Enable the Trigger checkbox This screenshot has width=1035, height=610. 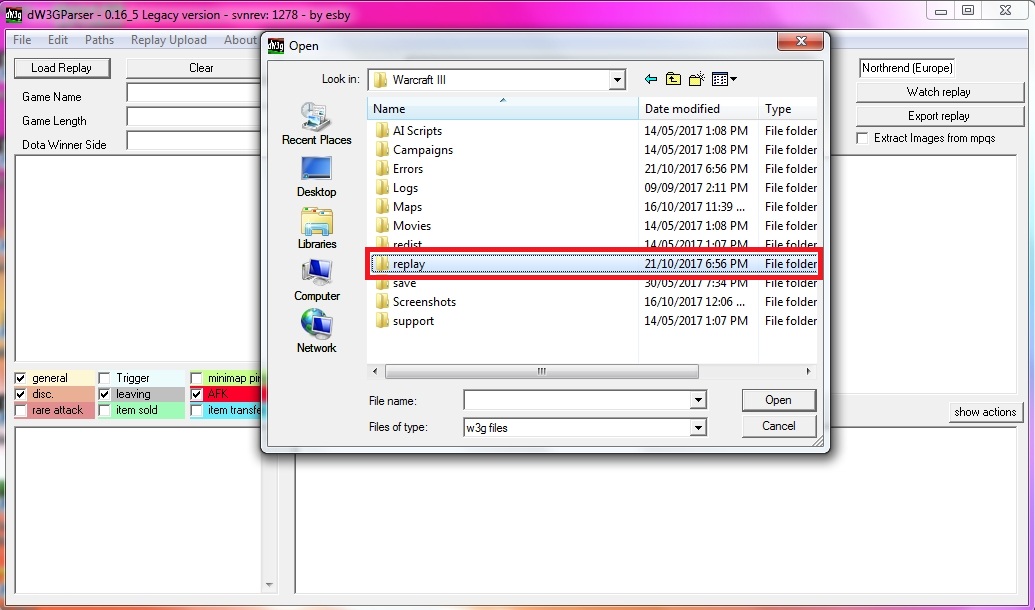click(104, 378)
